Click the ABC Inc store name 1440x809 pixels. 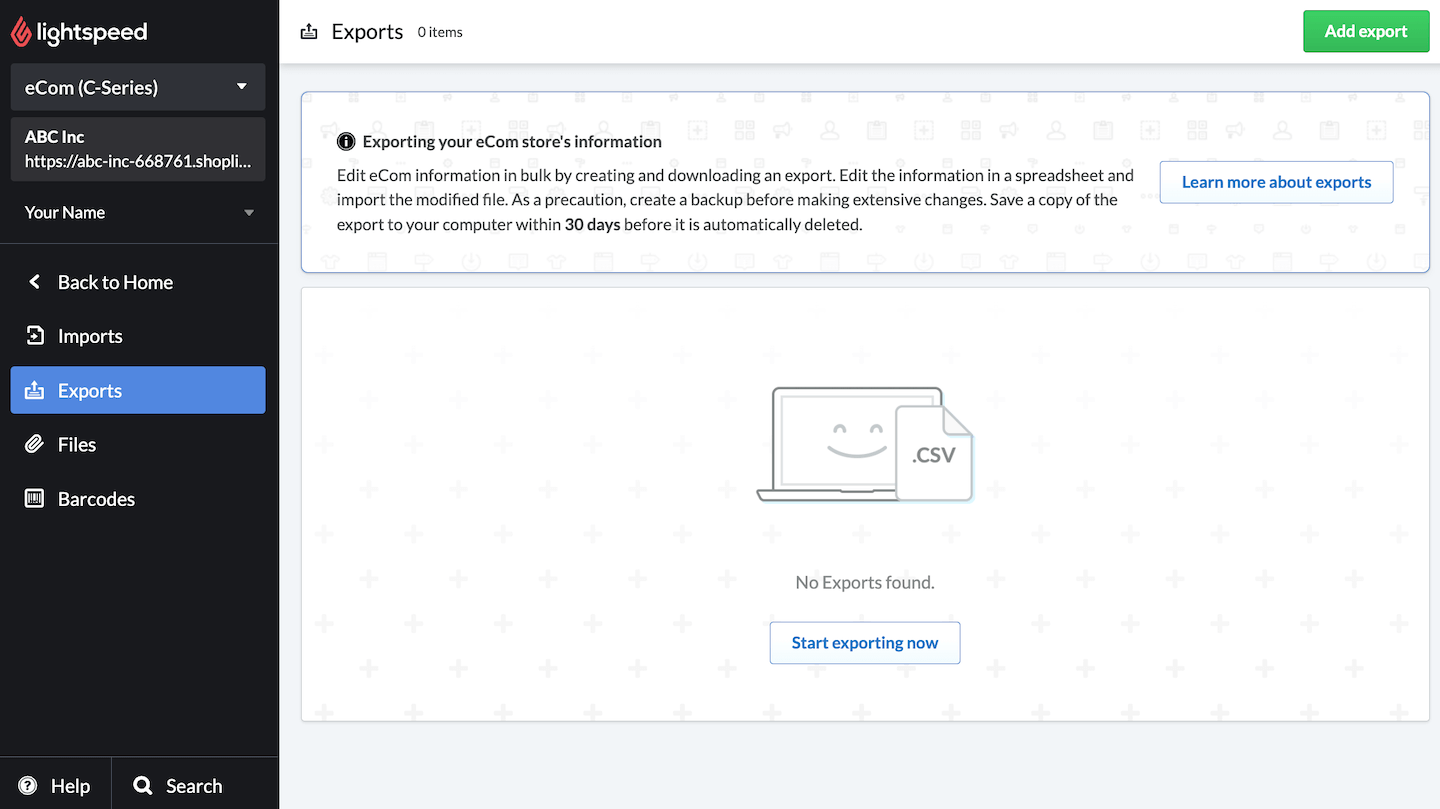[x=52, y=137]
